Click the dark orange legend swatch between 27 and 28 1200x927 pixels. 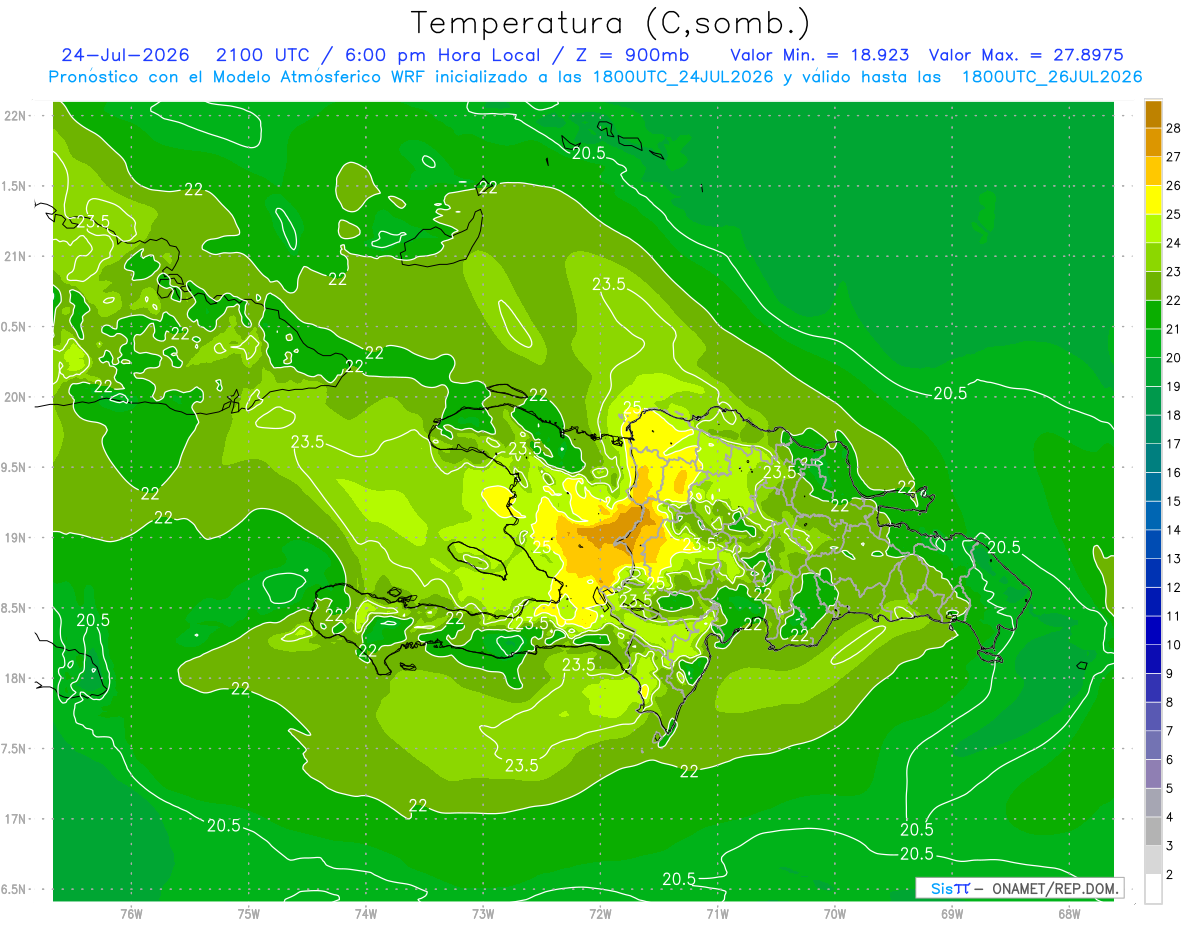[x=1153, y=143]
